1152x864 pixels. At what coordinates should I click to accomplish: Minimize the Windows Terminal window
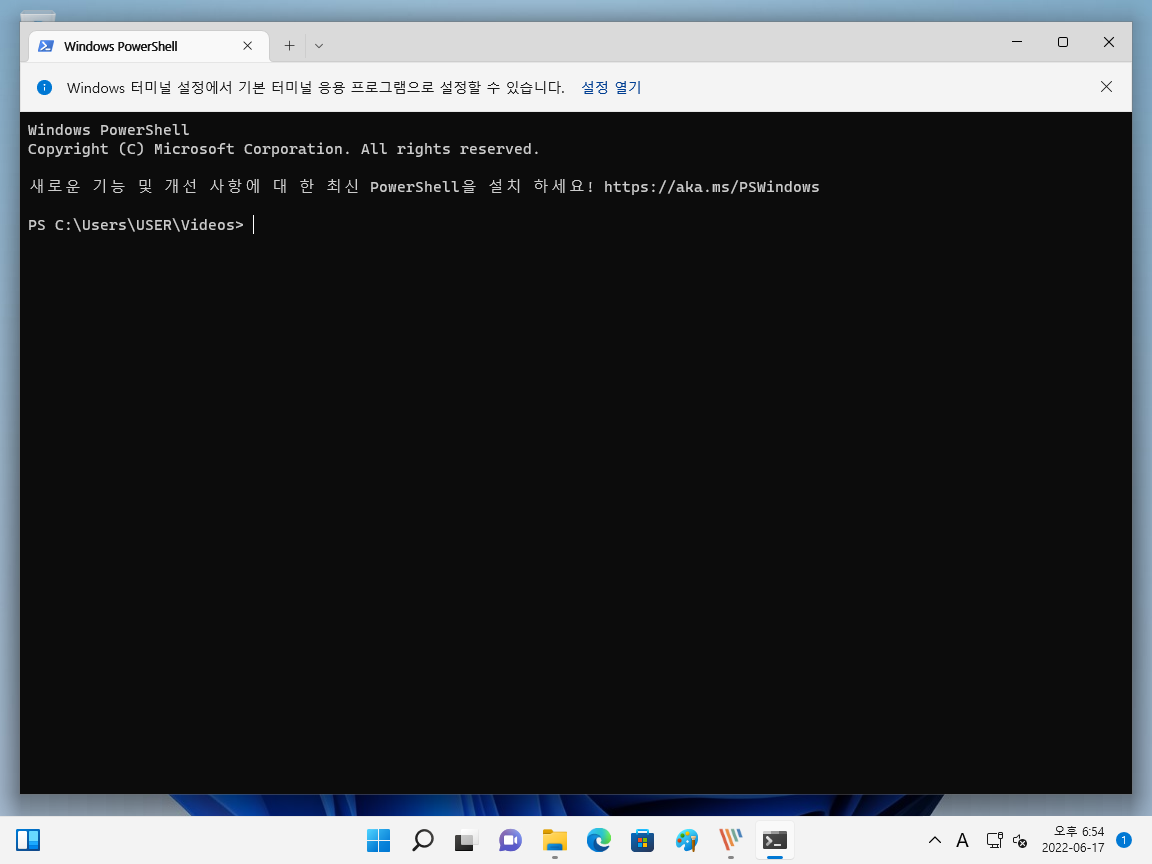[1017, 42]
